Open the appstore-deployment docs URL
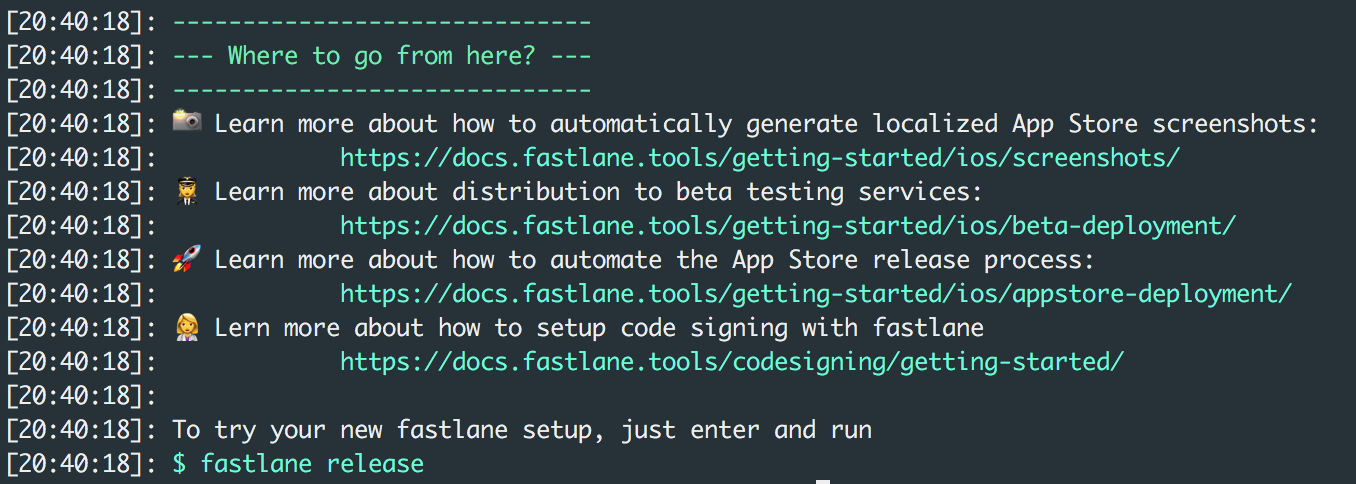1356x484 pixels. (816, 294)
